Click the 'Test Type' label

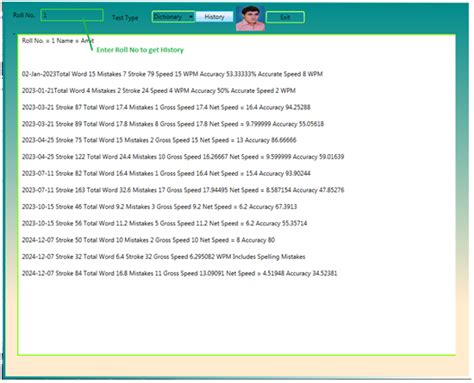click(125, 18)
